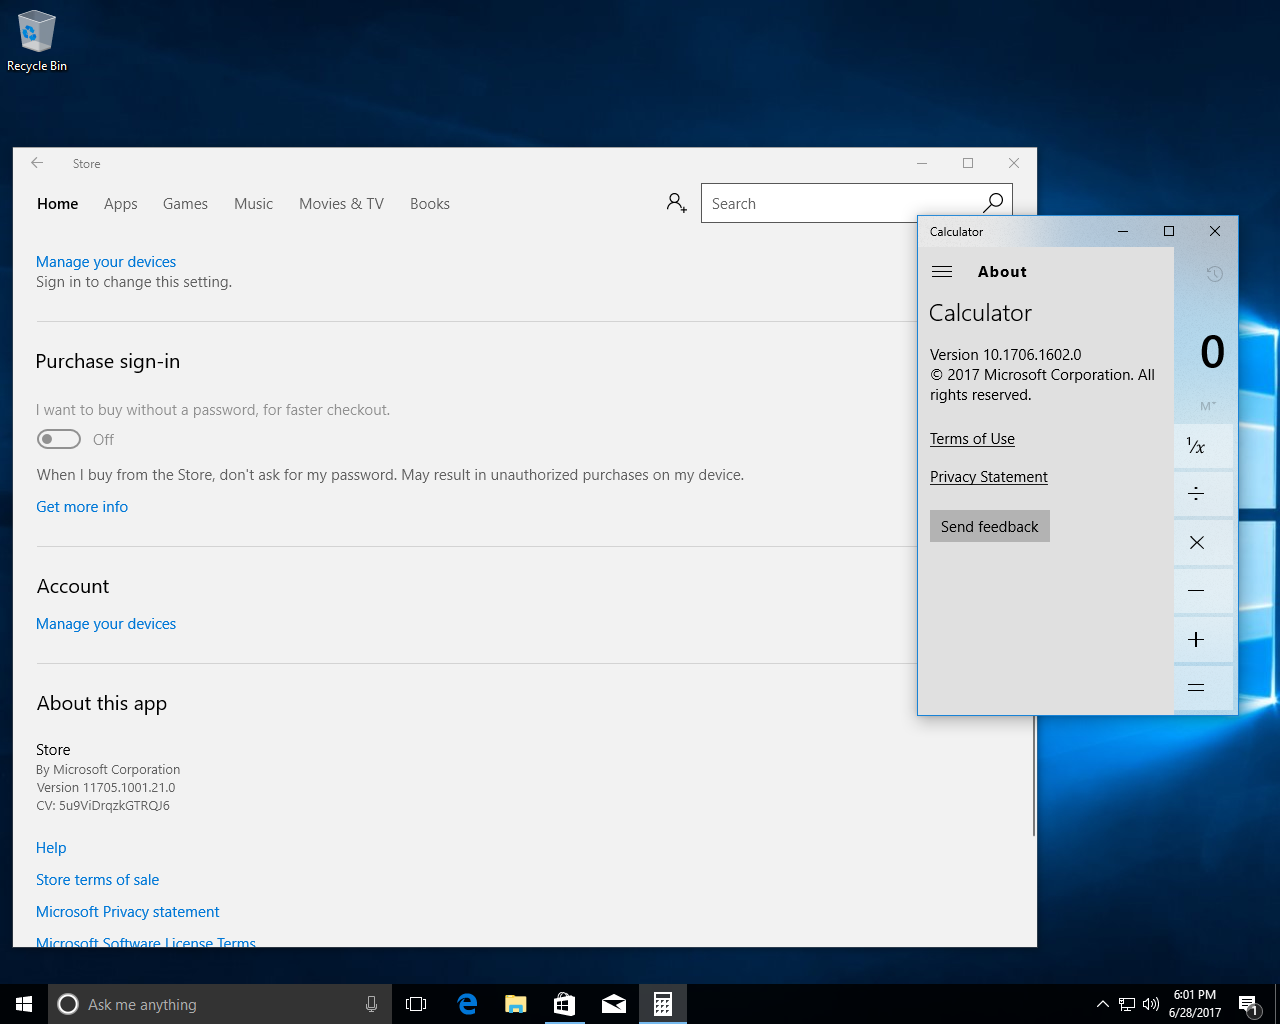The height and width of the screenshot is (1024, 1280).
Task: Click the Purchase sign-in heading
Action: [108, 361]
